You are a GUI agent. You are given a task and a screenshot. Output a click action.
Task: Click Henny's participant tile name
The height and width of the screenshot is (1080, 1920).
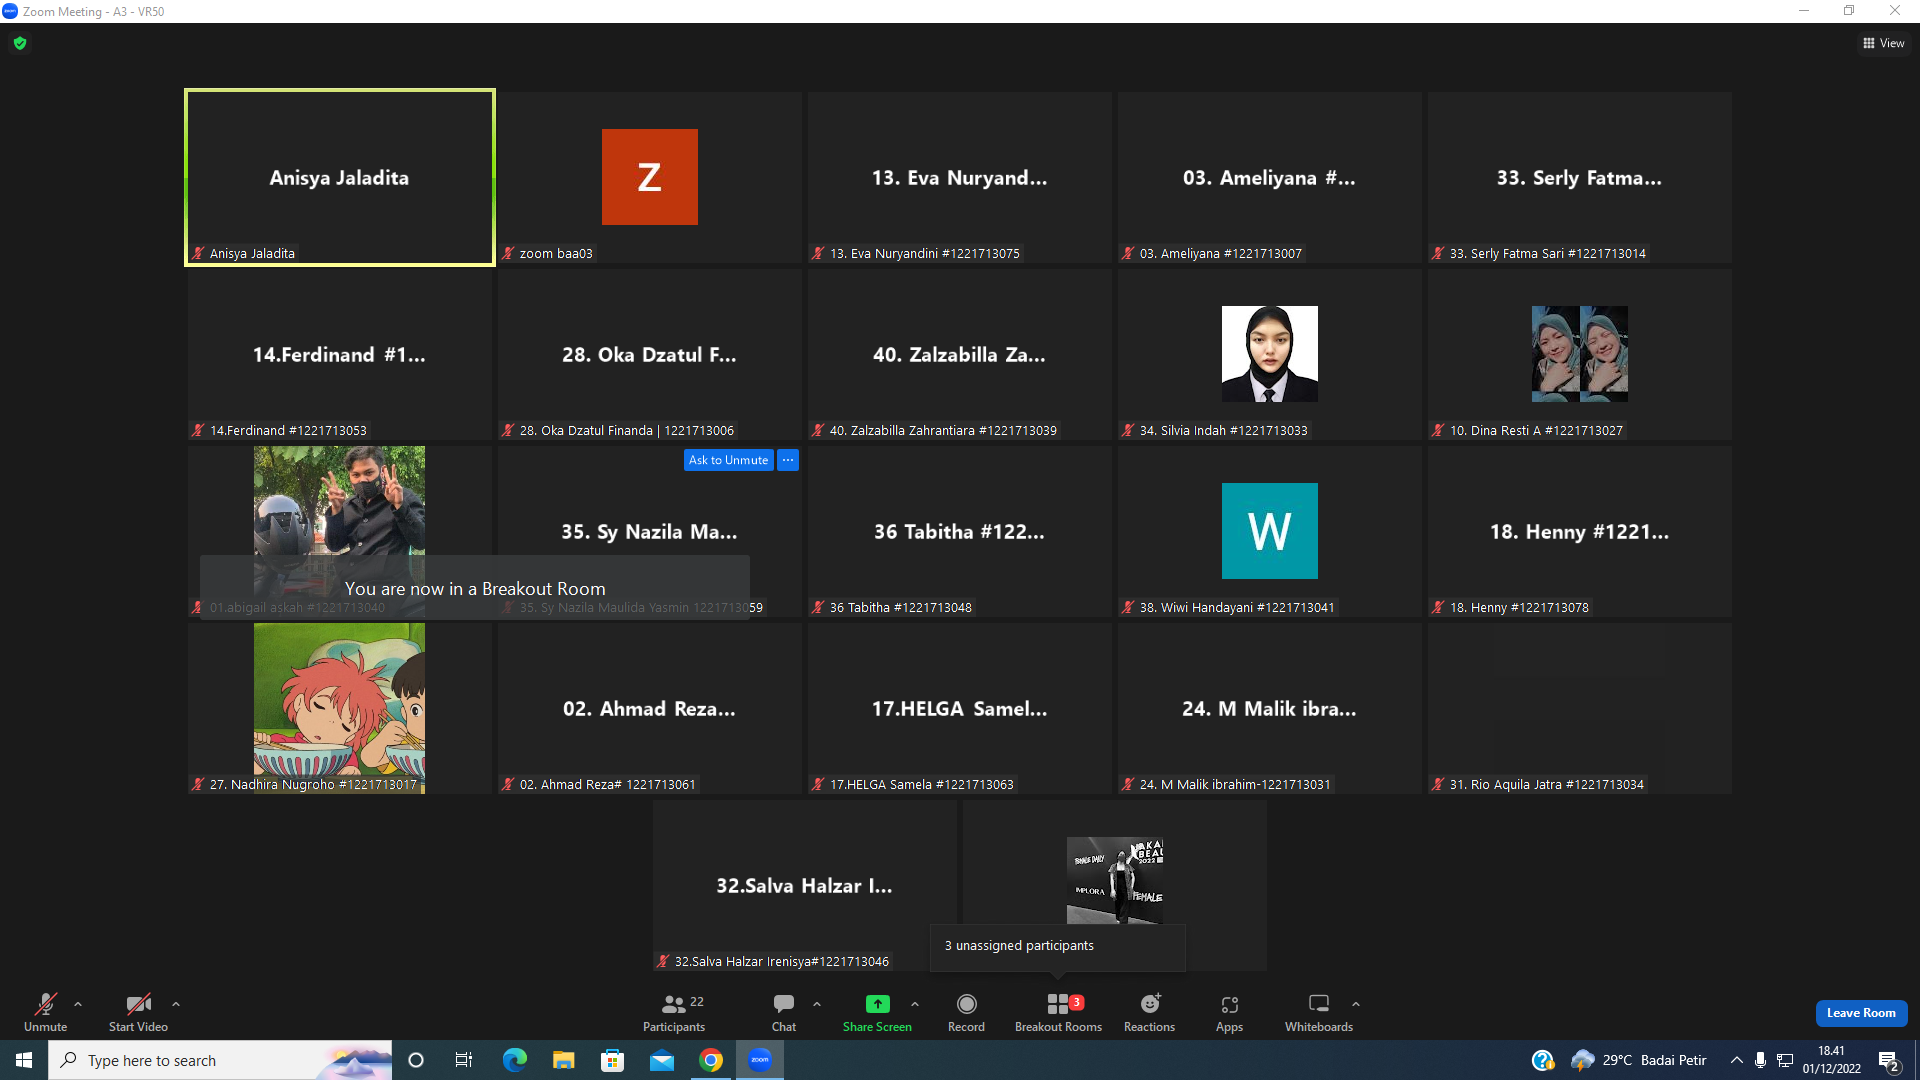pos(1580,532)
